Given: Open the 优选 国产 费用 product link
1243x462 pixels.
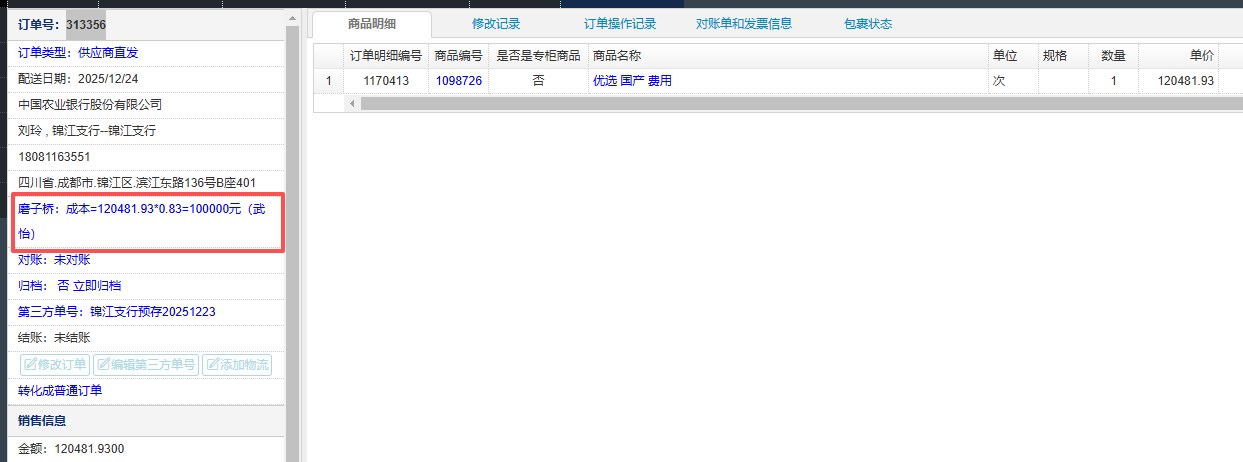Looking at the screenshot, I should tap(632, 81).
